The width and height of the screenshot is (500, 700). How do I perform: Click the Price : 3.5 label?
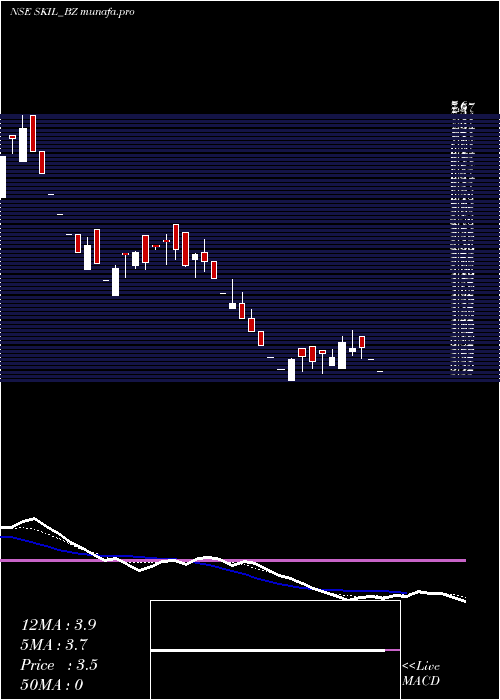click(x=58, y=665)
